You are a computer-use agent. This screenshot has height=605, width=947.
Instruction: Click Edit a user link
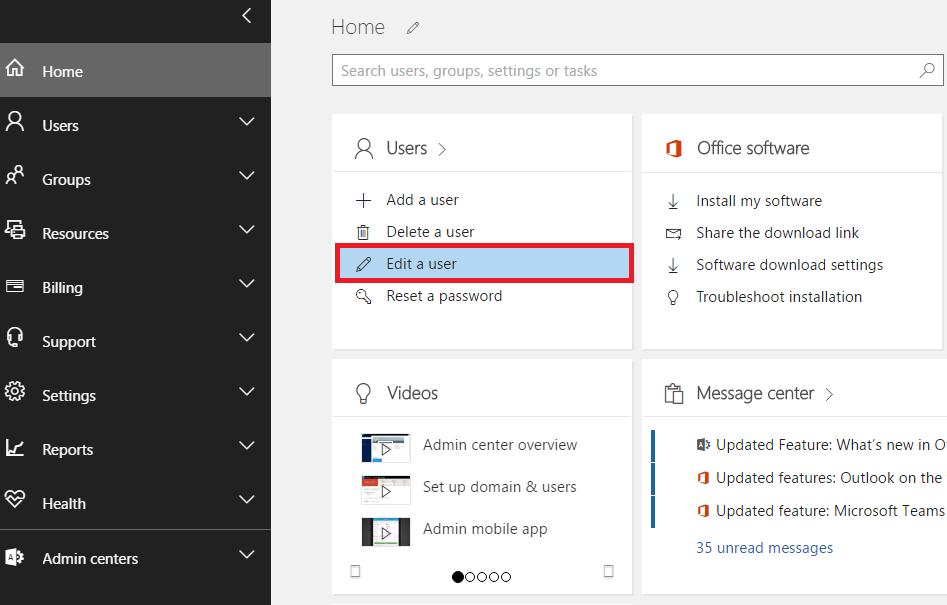(x=421, y=264)
